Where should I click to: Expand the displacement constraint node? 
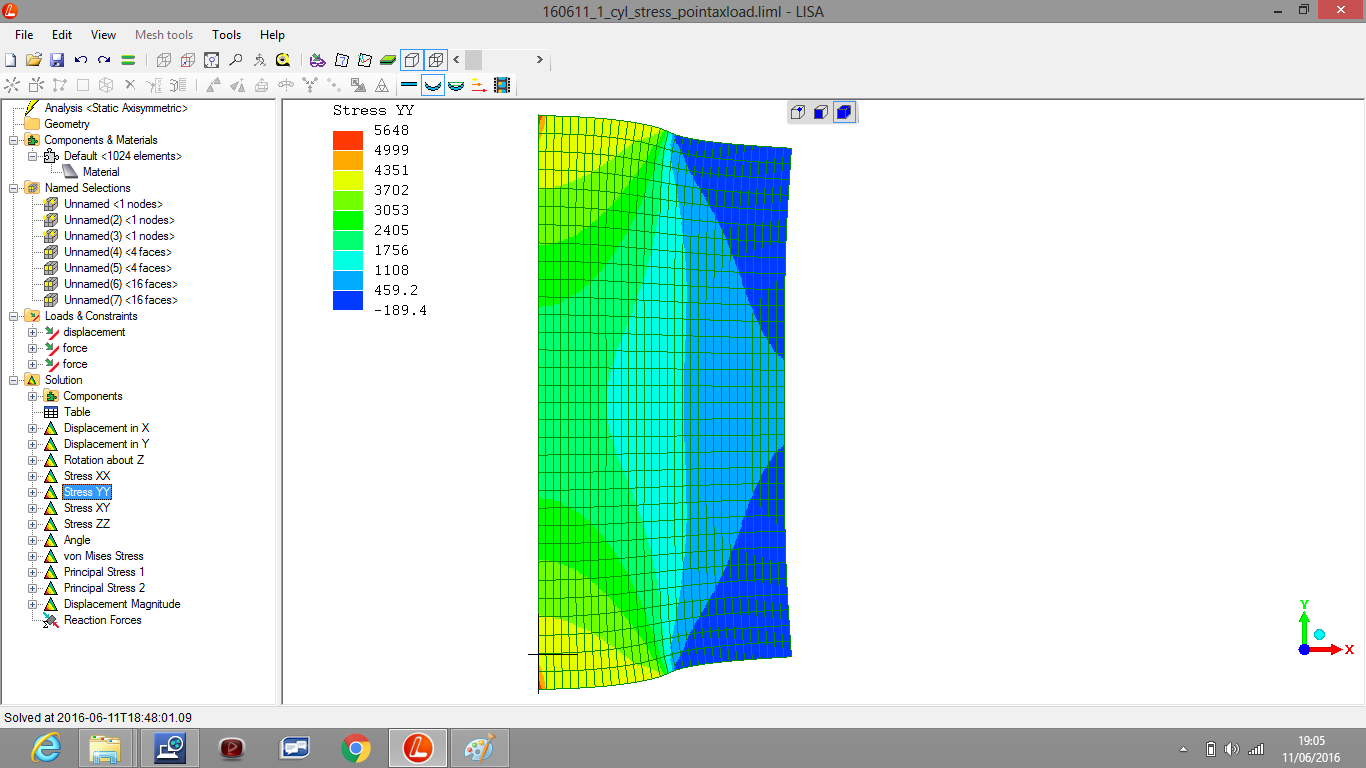coord(32,332)
